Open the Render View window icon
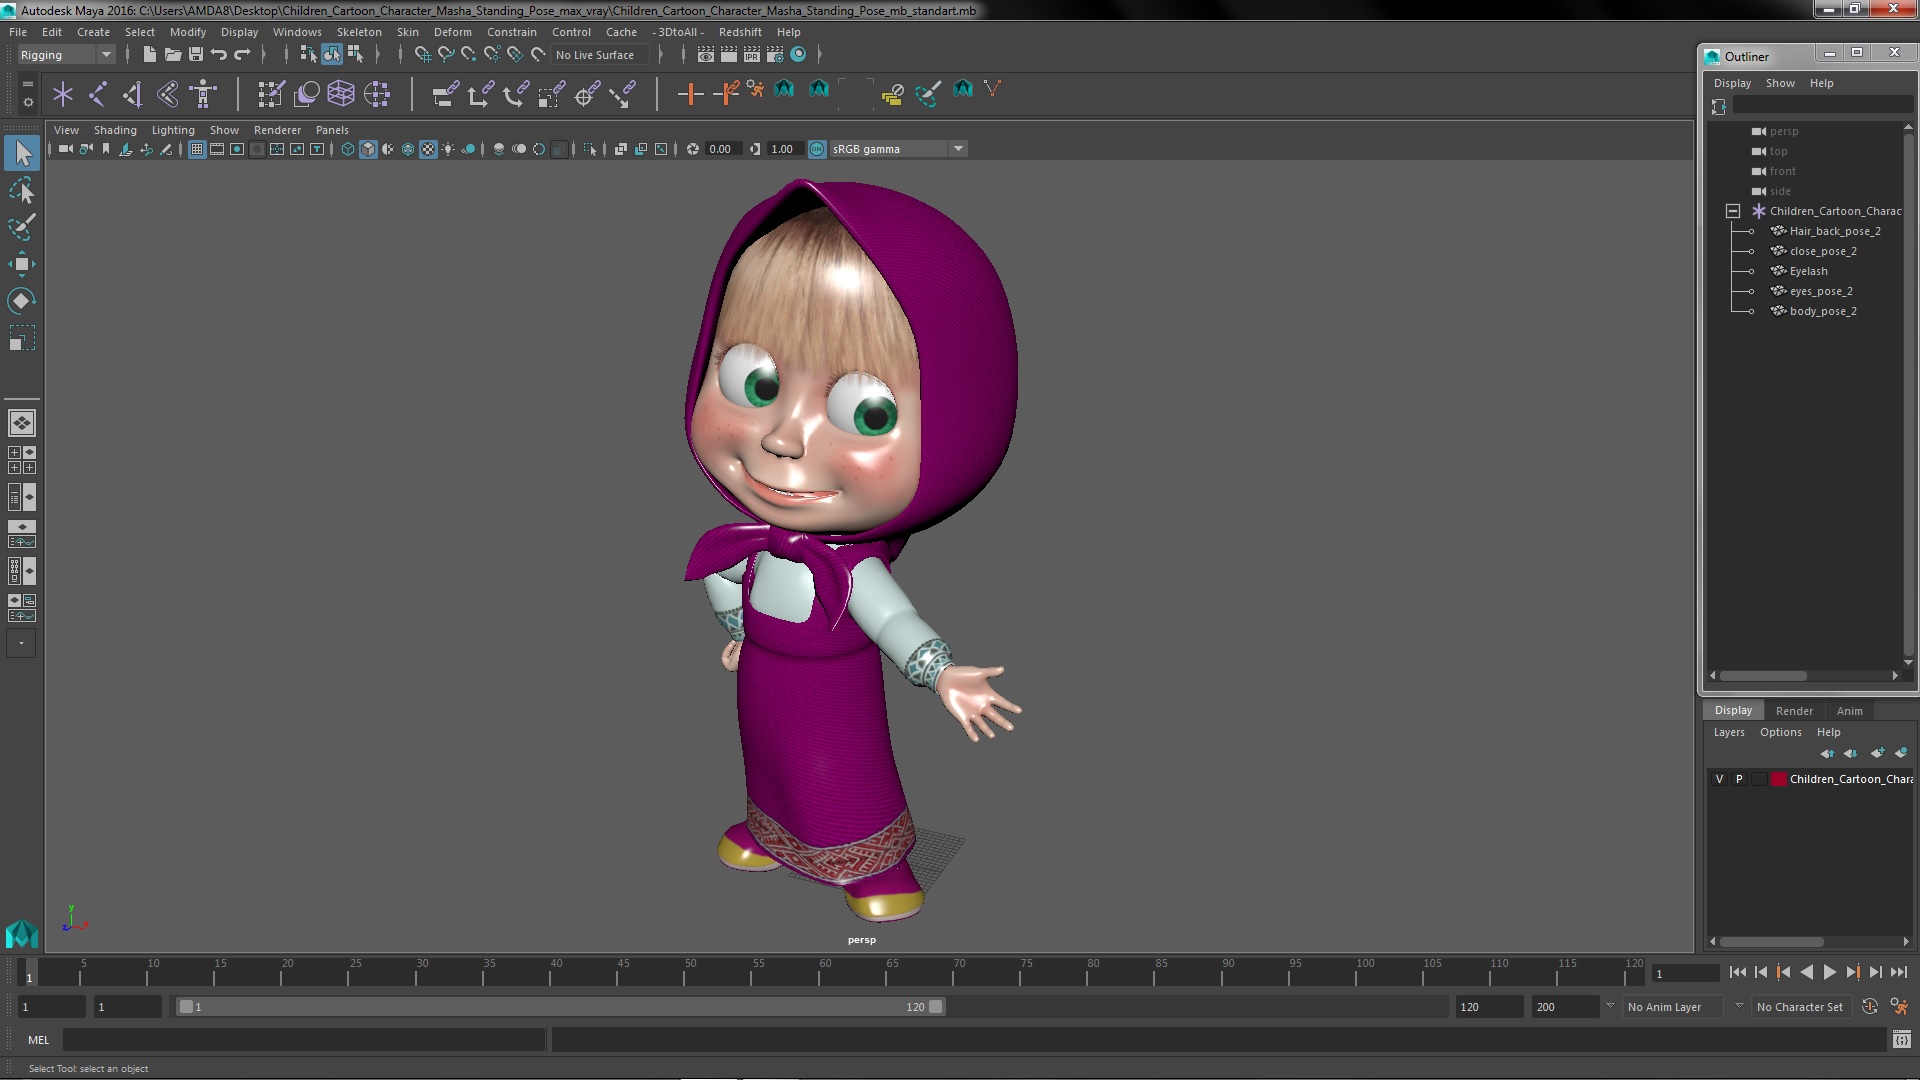This screenshot has width=1920, height=1080. (706, 55)
